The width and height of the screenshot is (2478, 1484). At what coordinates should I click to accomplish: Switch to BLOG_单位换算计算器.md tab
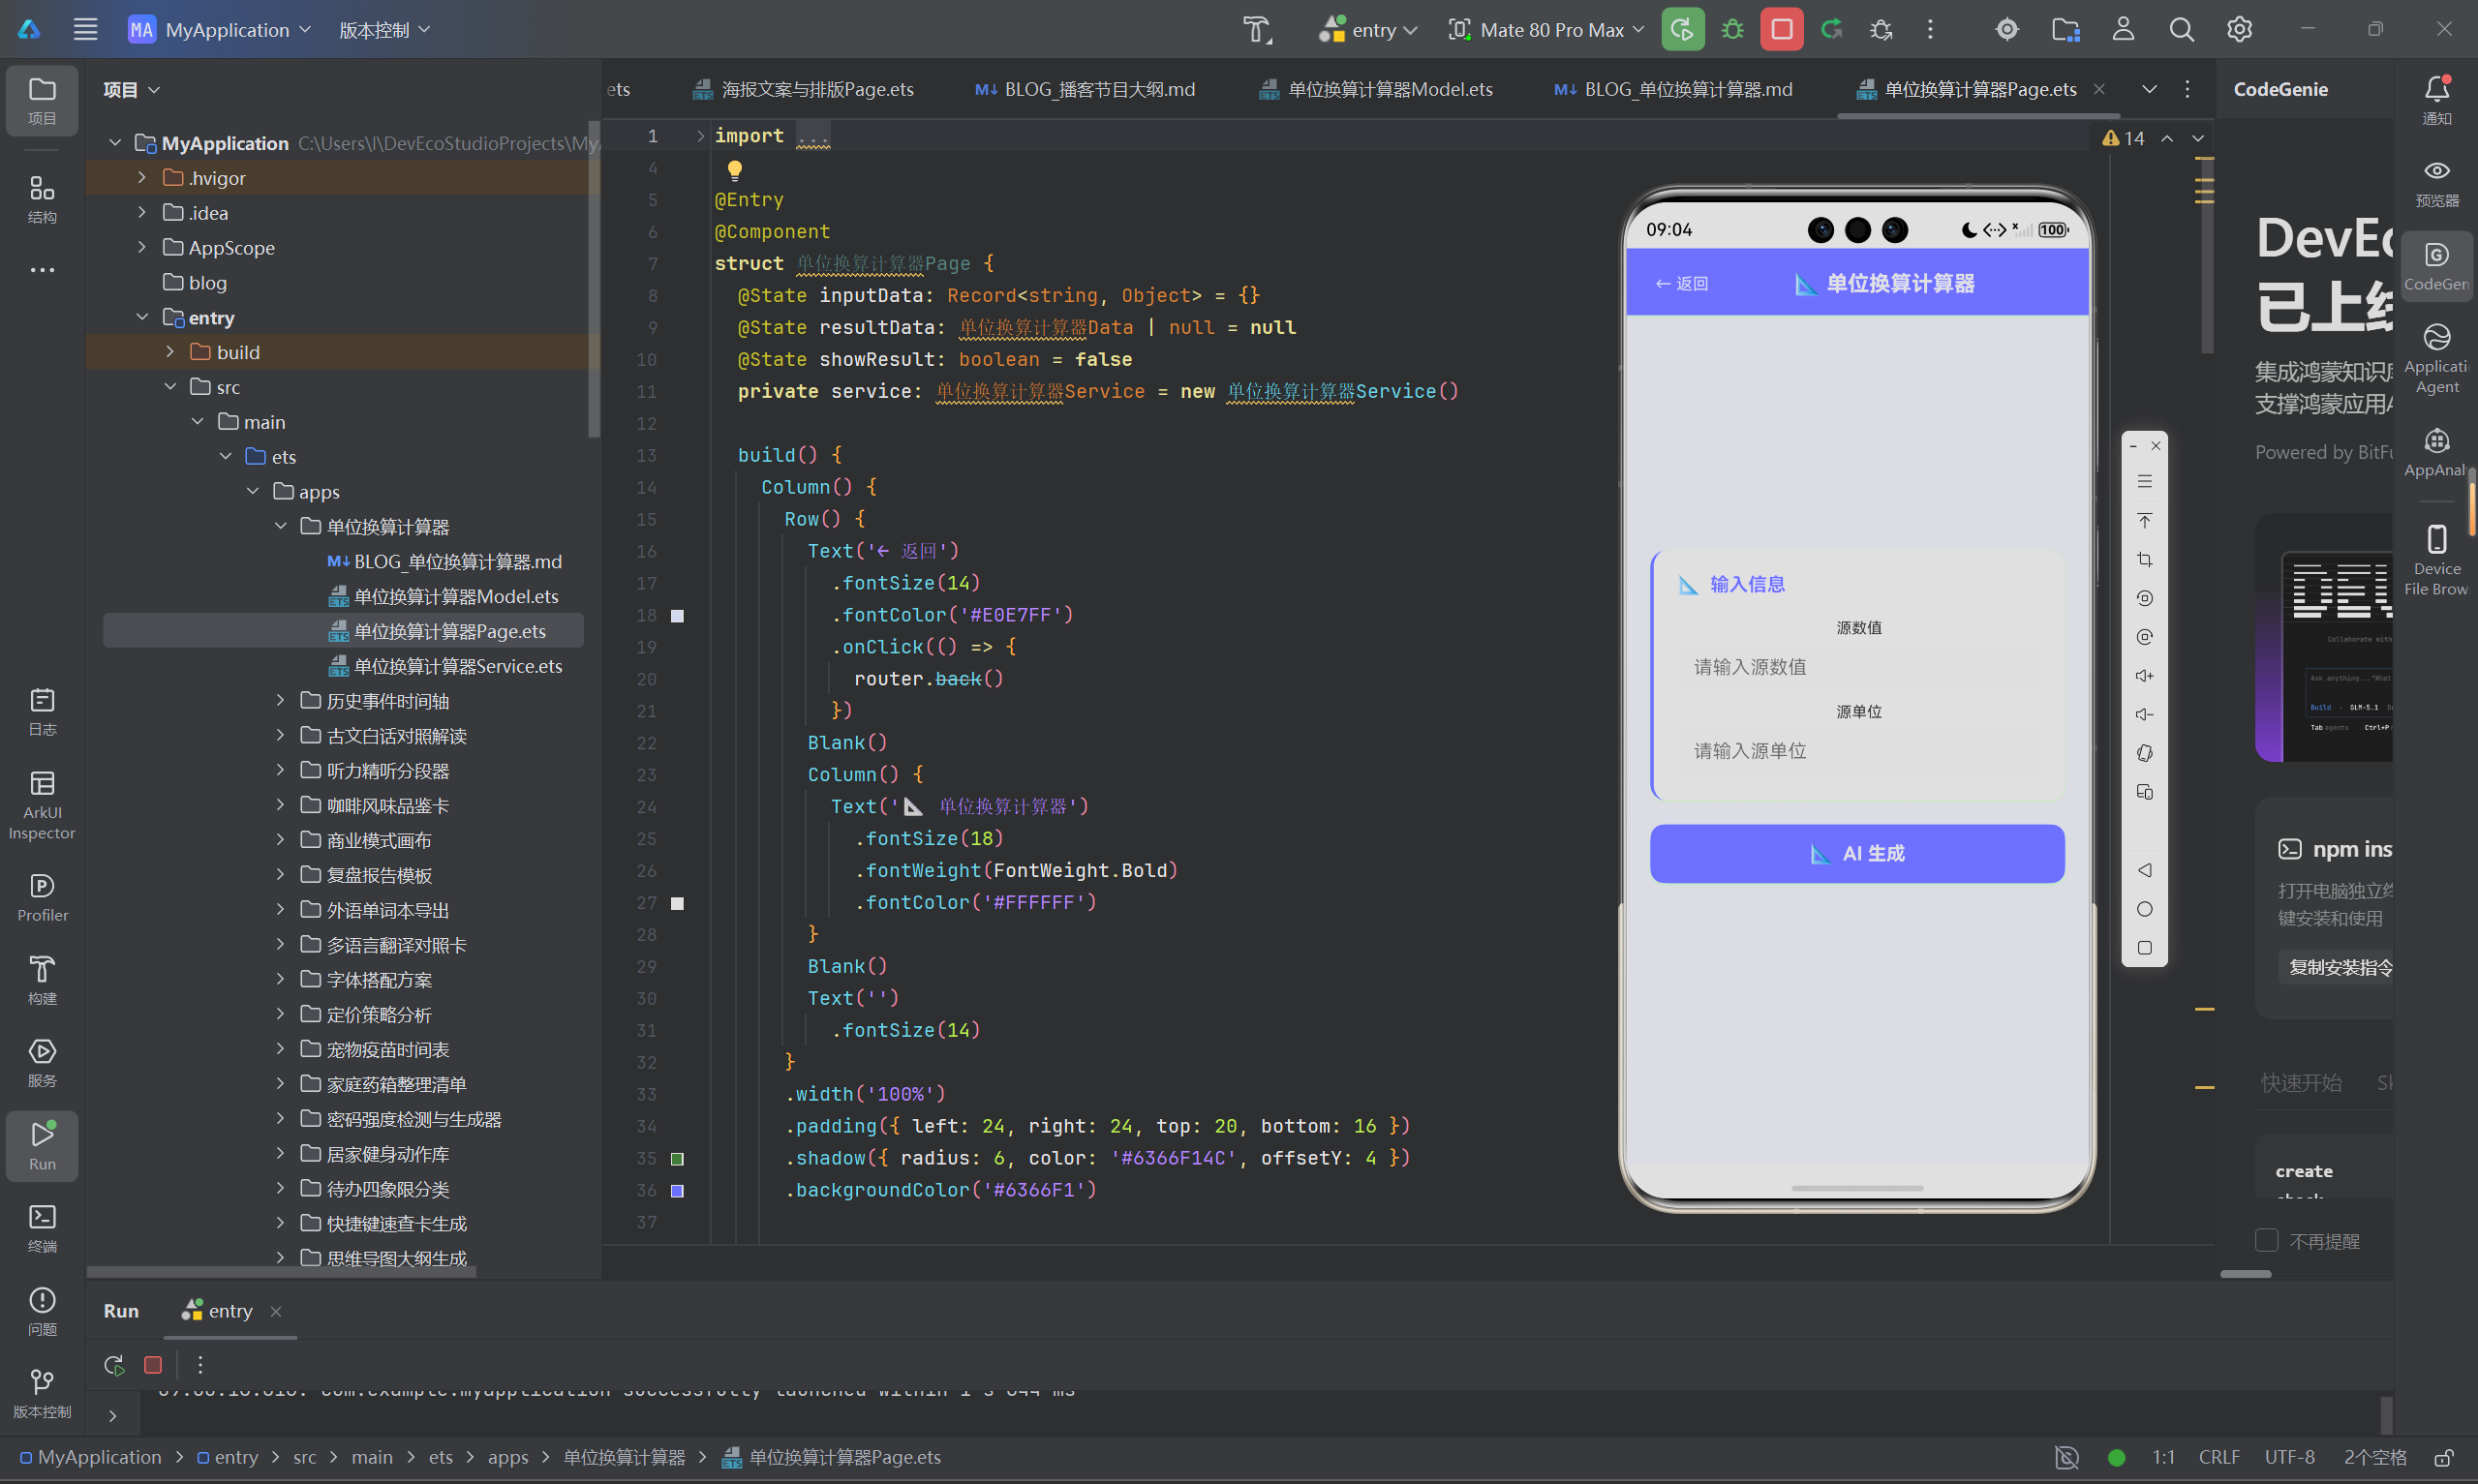[x=1673, y=89]
